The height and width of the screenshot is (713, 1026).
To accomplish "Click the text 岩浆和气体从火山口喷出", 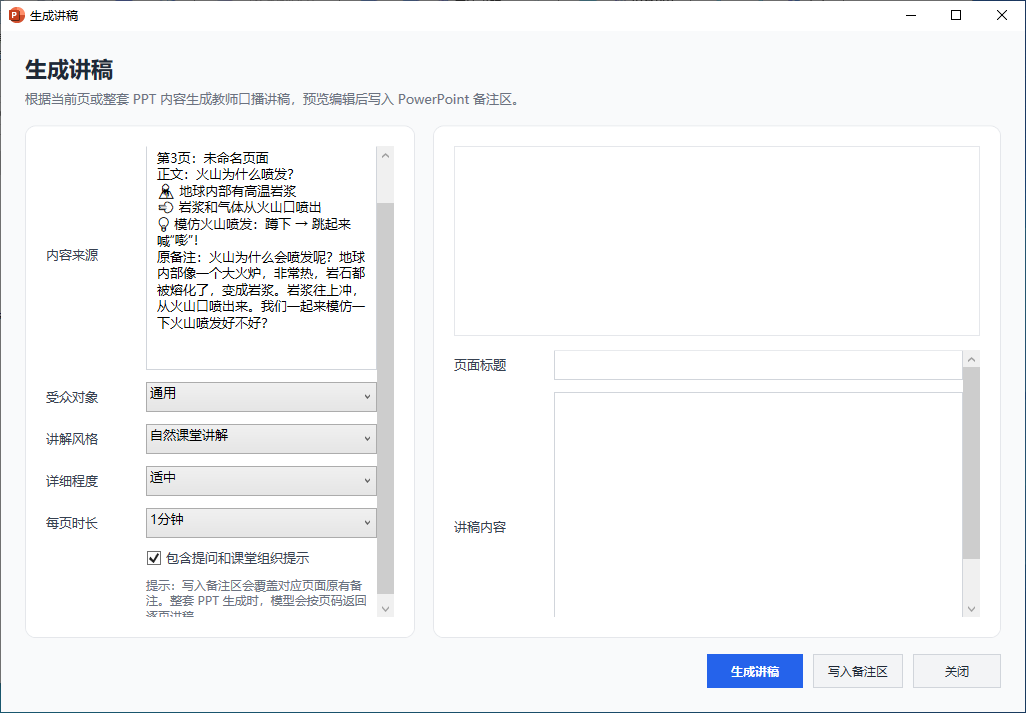I will coord(250,207).
